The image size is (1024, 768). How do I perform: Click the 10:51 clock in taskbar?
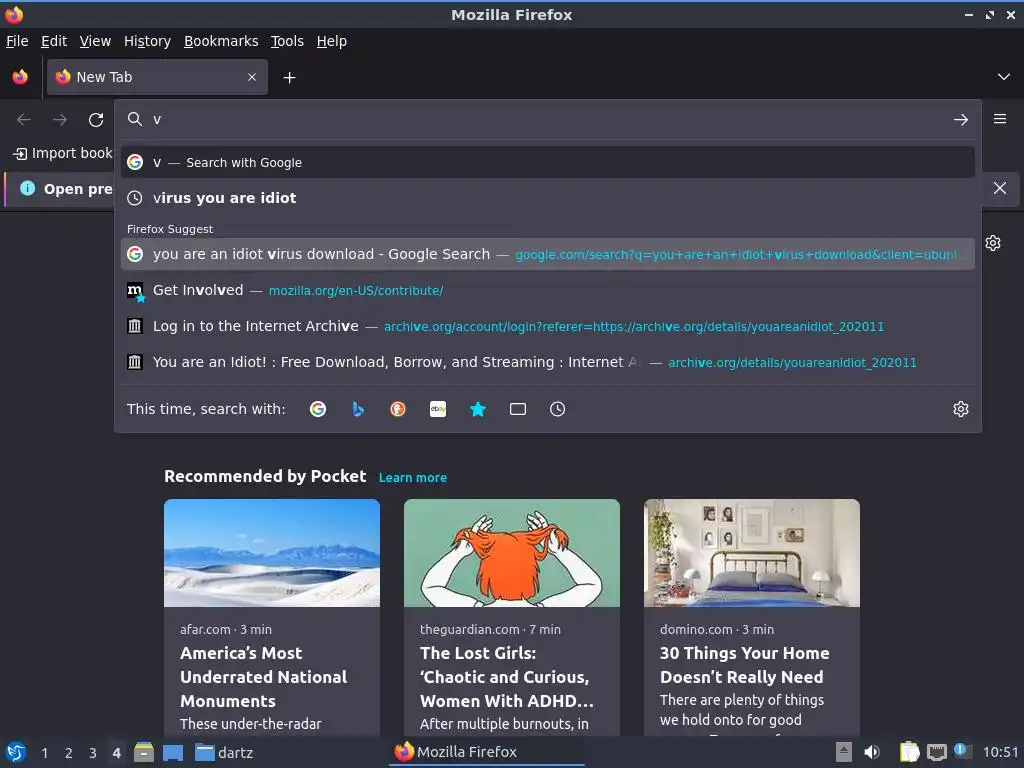point(1000,752)
